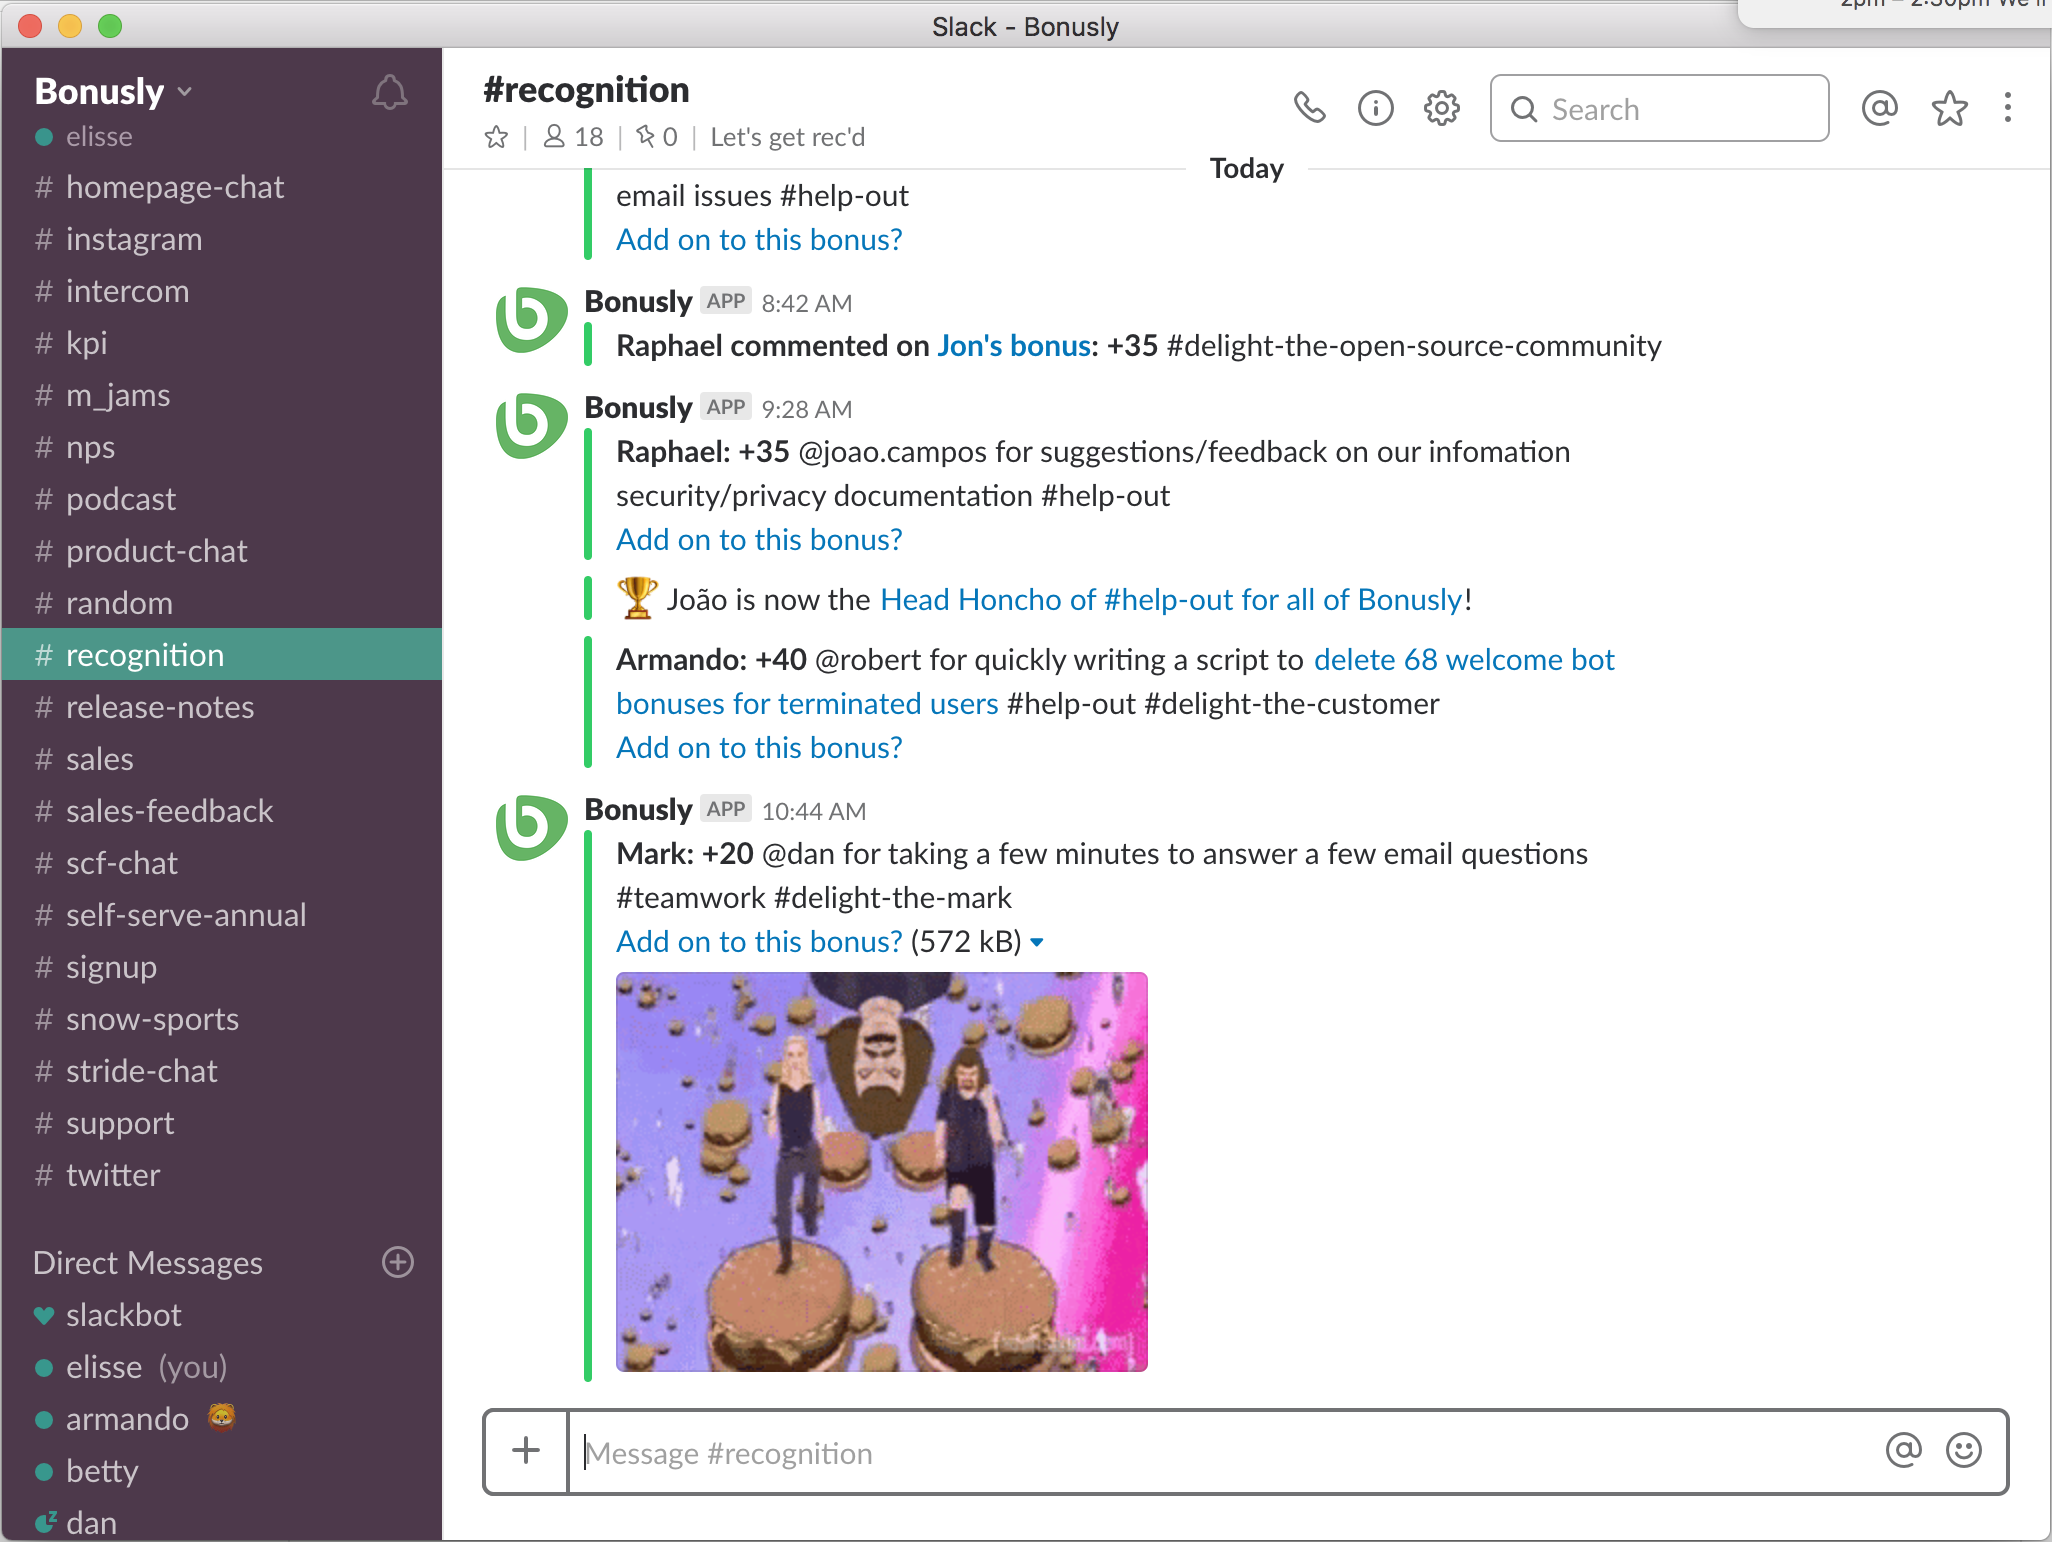Click the plus attachment button in message box
The width and height of the screenshot is (2052, 1542).
click(x=526, y=1451)
